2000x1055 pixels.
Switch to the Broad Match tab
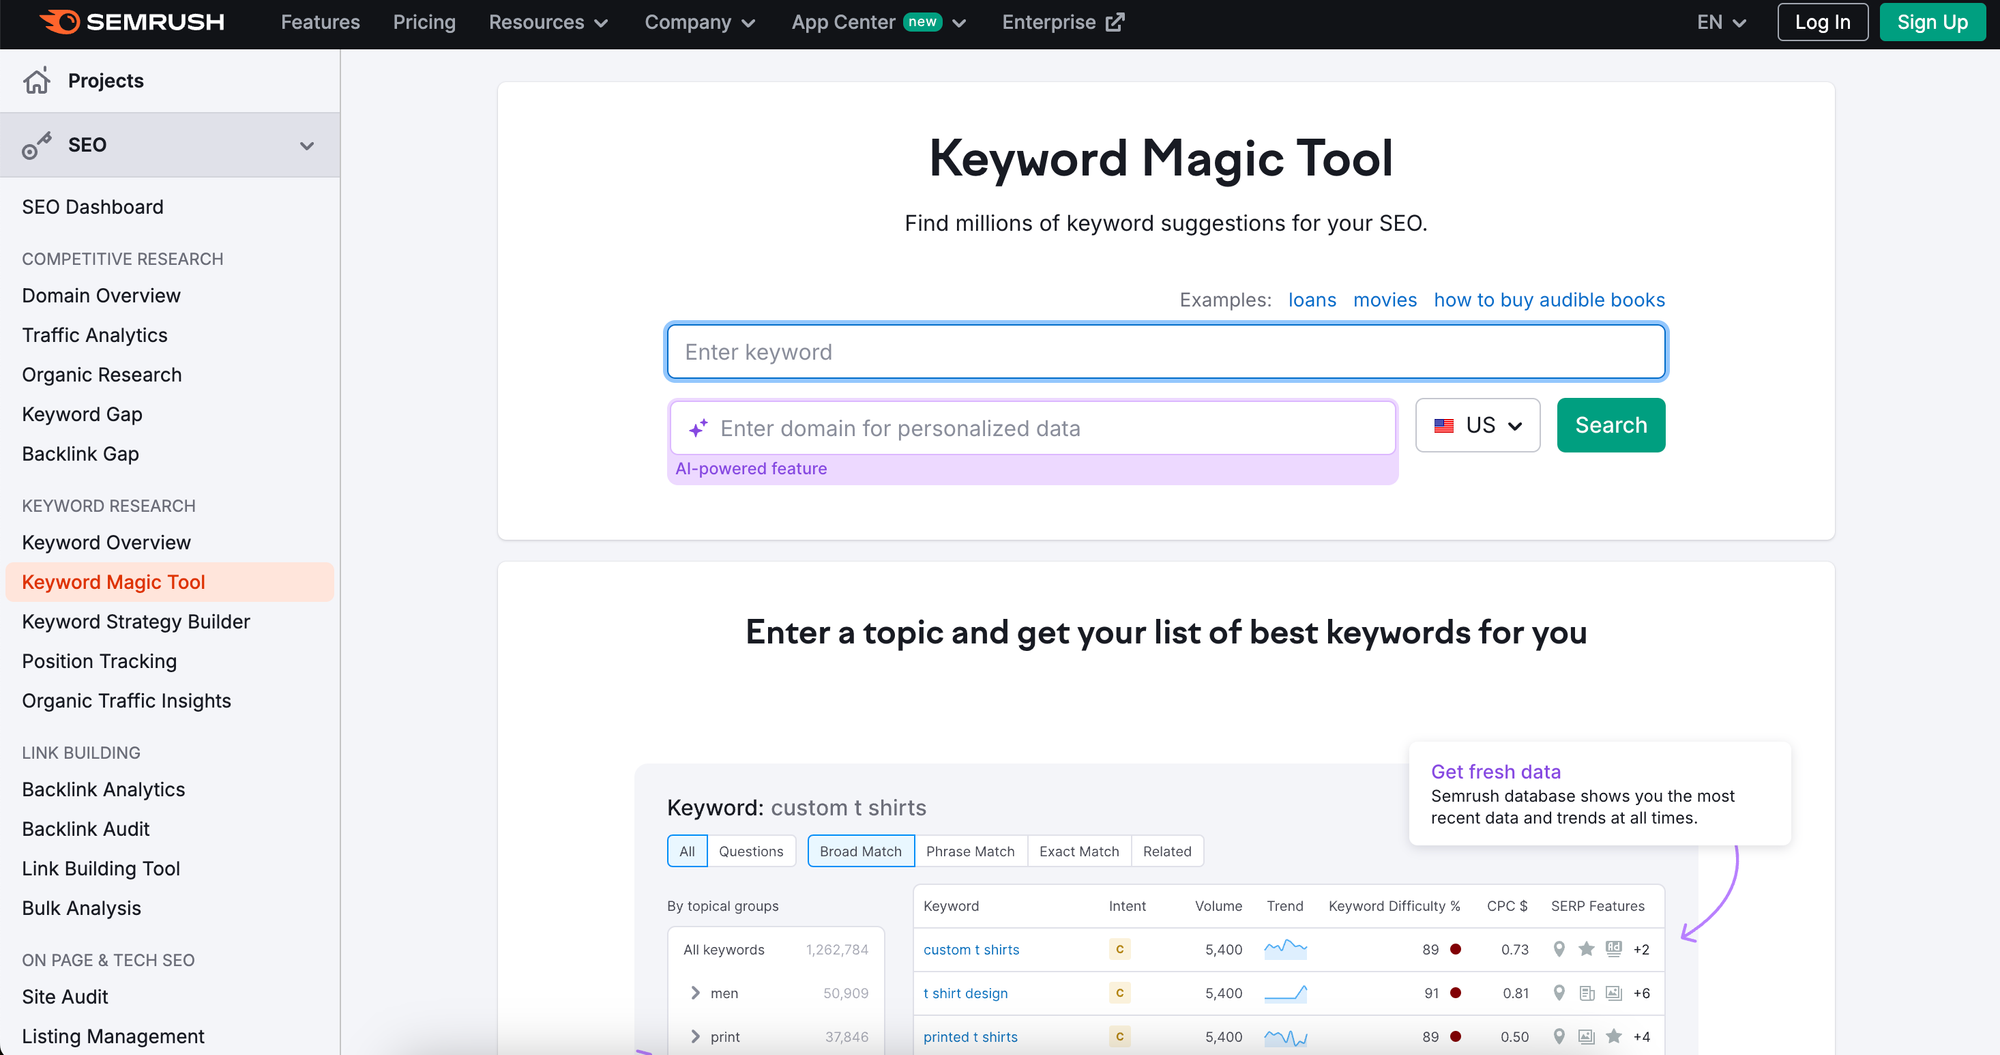pyautogui.click(x=861, y=851)
